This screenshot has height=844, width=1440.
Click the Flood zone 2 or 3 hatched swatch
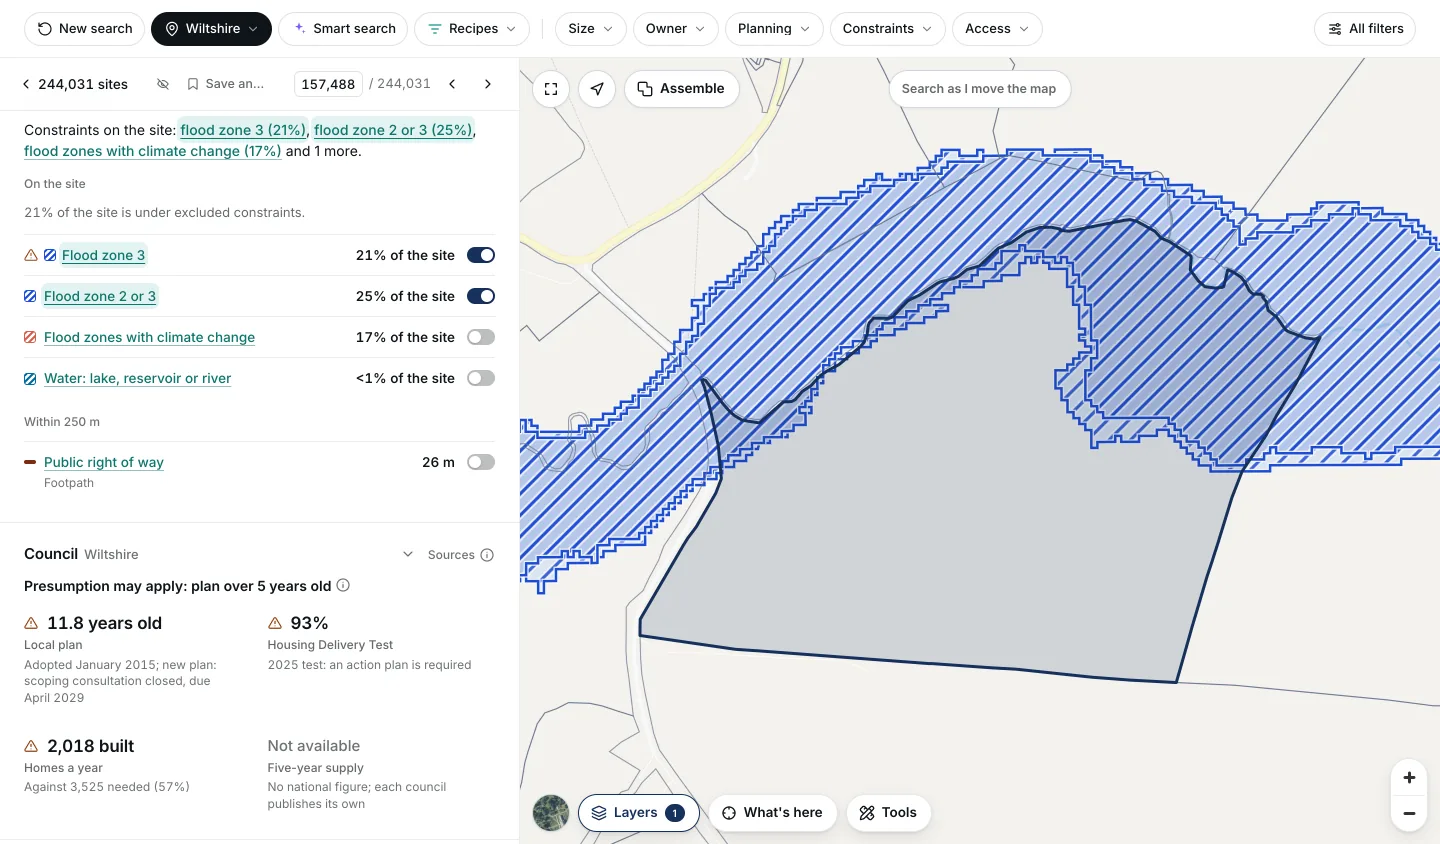pyautogui.click(x=30, y=296)
